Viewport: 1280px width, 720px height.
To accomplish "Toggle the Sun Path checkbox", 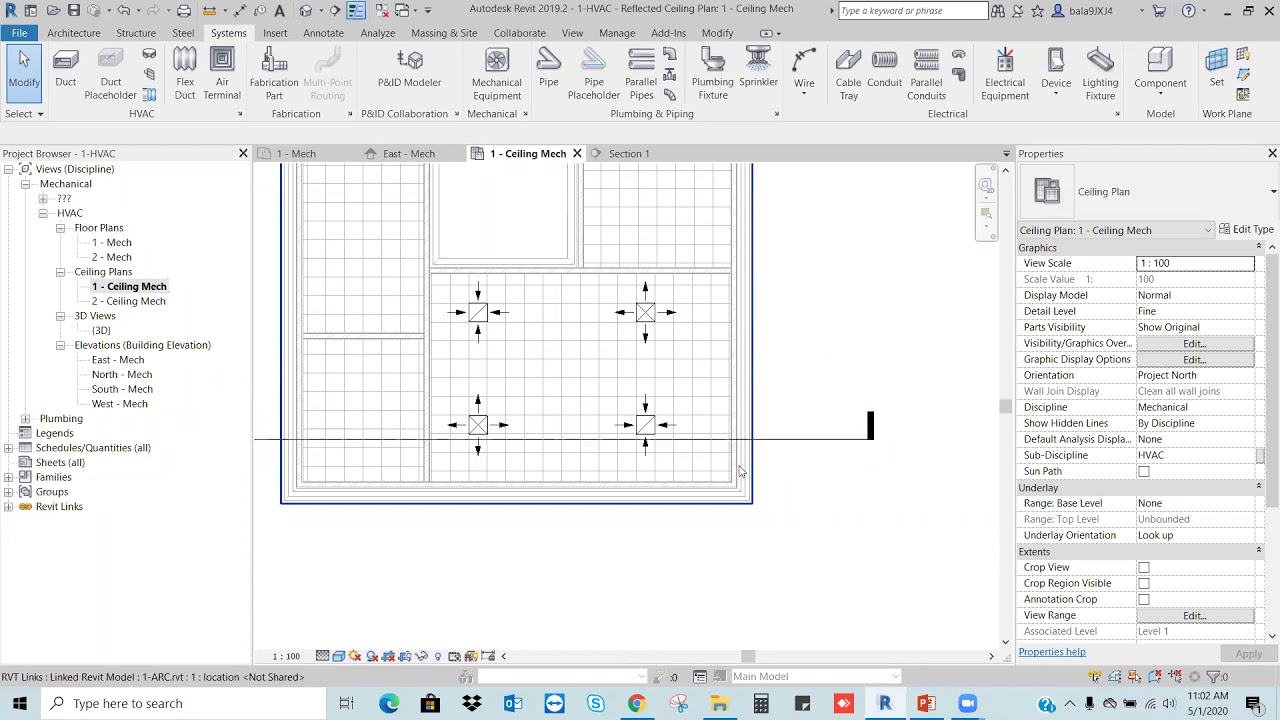I will point(1144,472).
